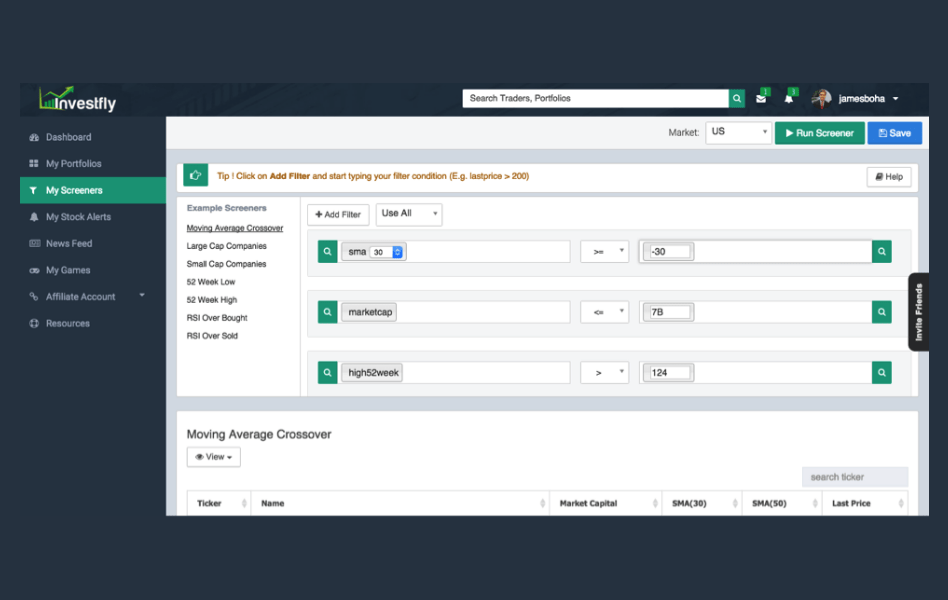Click the jamesboha profile avatar
This screenshot has width=948, height=600.
click(821, 98)
